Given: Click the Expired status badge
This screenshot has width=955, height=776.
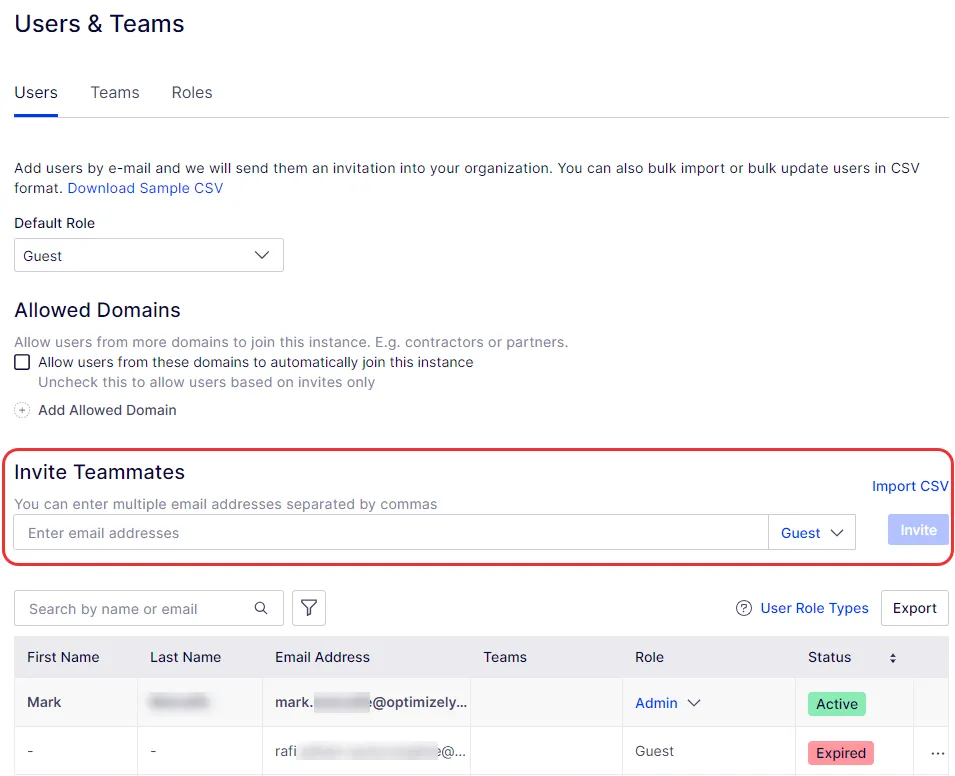Looking at the screenshot, I should (840, 753).
